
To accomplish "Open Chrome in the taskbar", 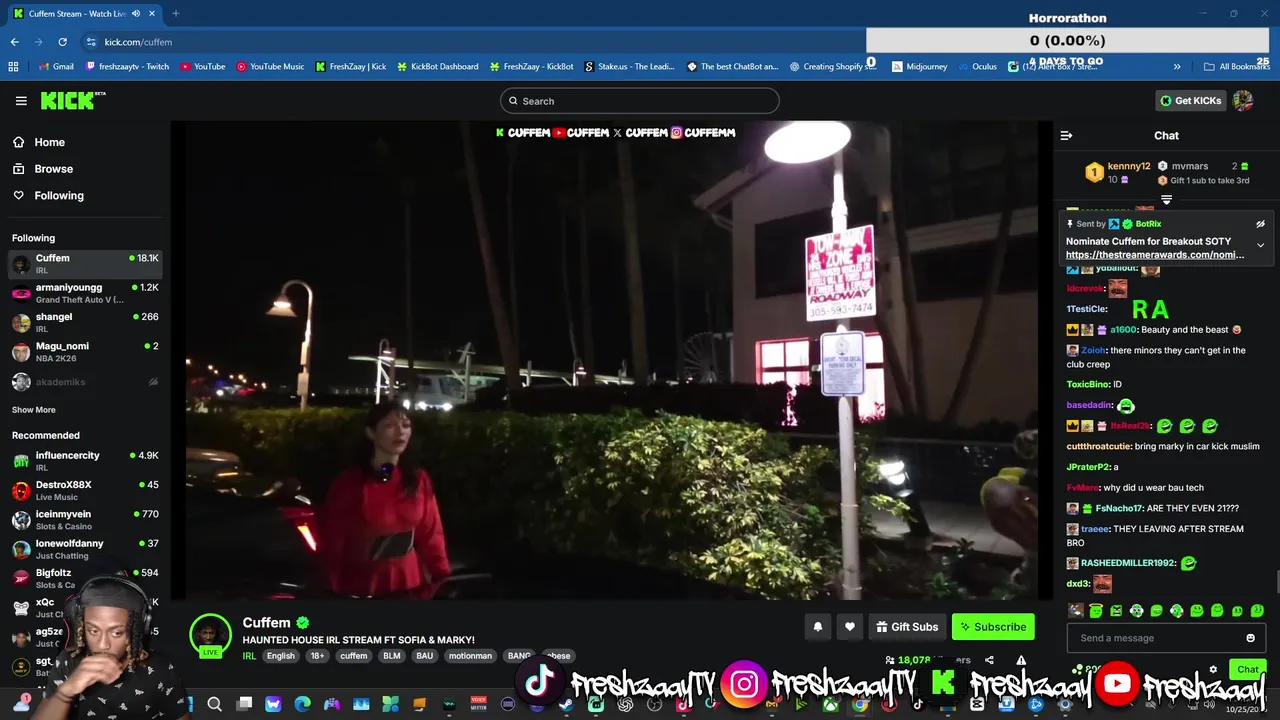I will click(x=860, y=705).
